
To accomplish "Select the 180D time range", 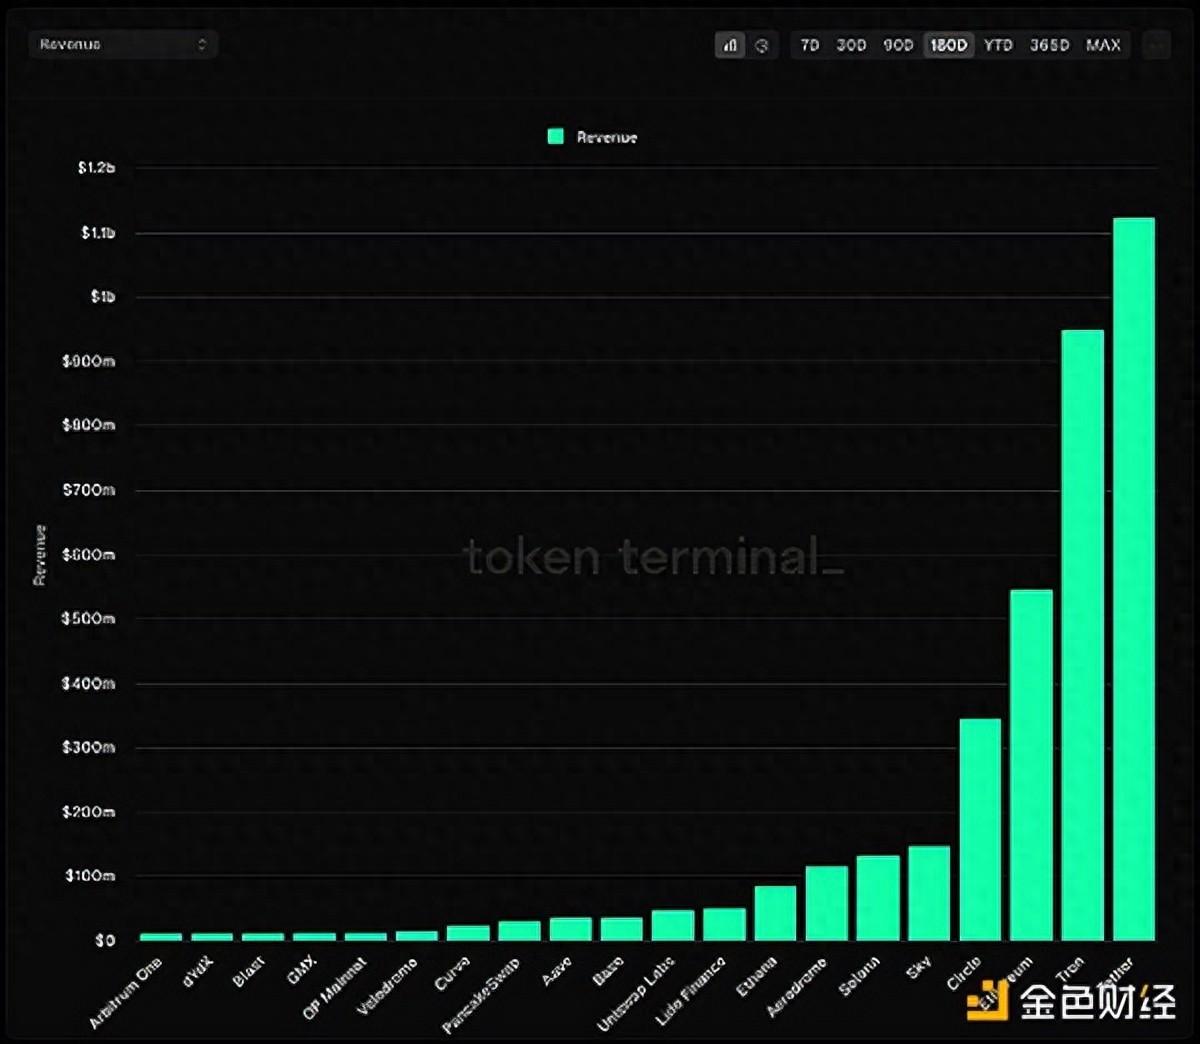I will (948, 45).
